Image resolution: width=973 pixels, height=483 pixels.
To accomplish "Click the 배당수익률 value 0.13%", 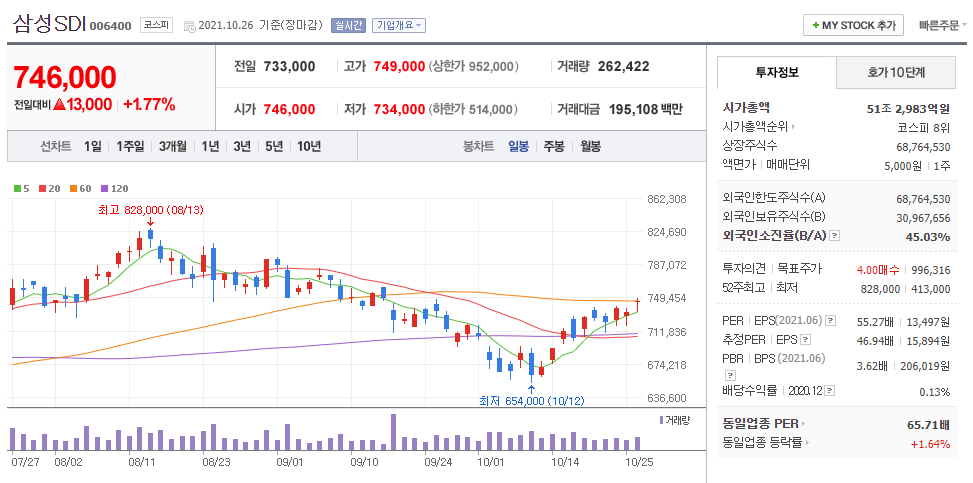I will point(935,392).
